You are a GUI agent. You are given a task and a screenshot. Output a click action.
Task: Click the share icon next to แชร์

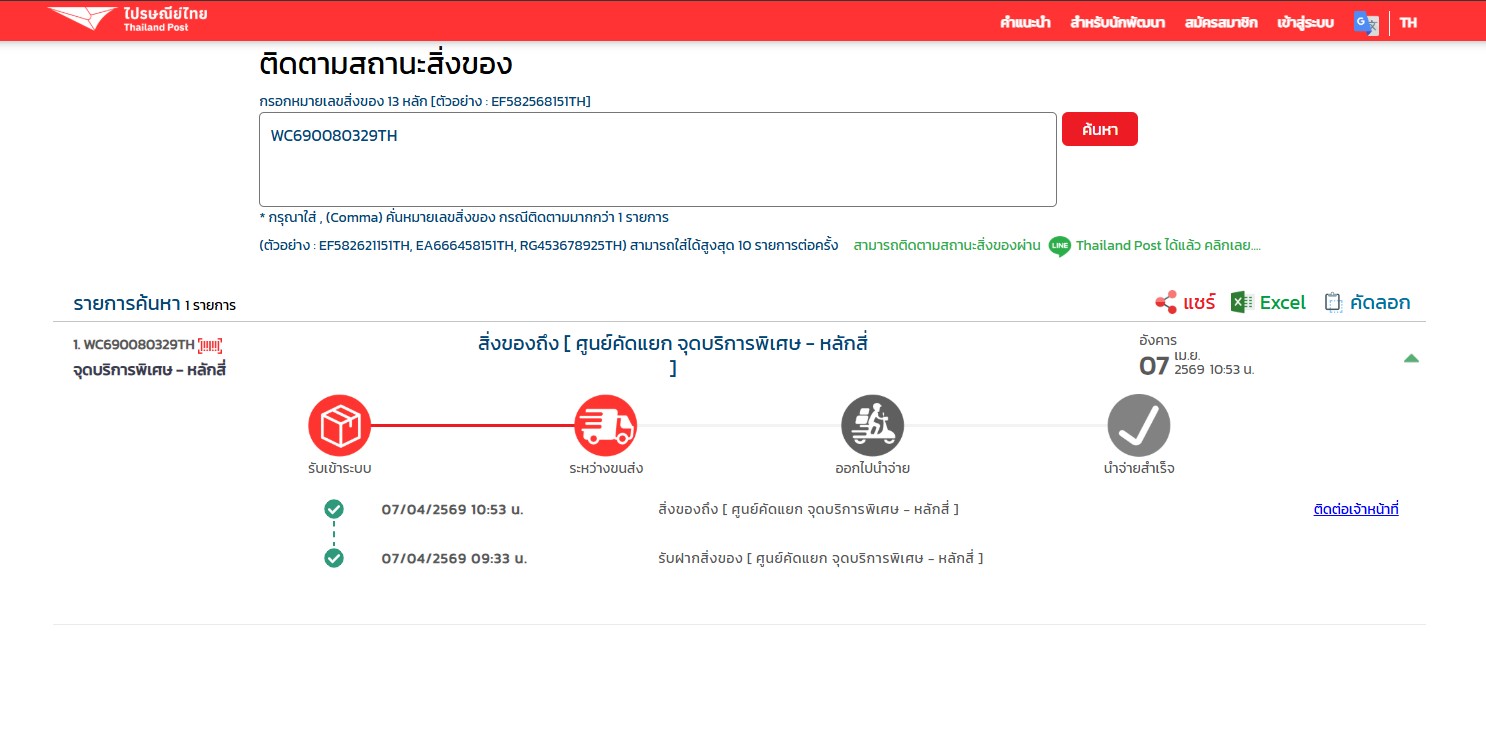tap(1165, 302)
